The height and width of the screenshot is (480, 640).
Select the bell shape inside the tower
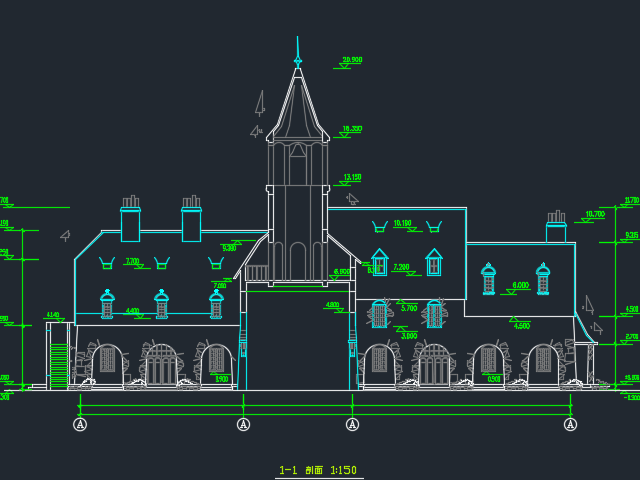298,150
